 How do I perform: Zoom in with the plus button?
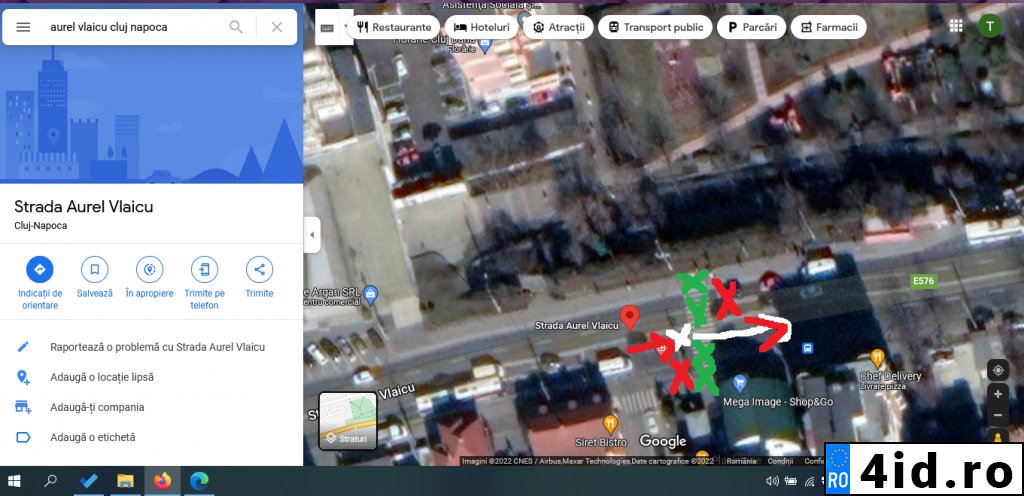point(998,394)
